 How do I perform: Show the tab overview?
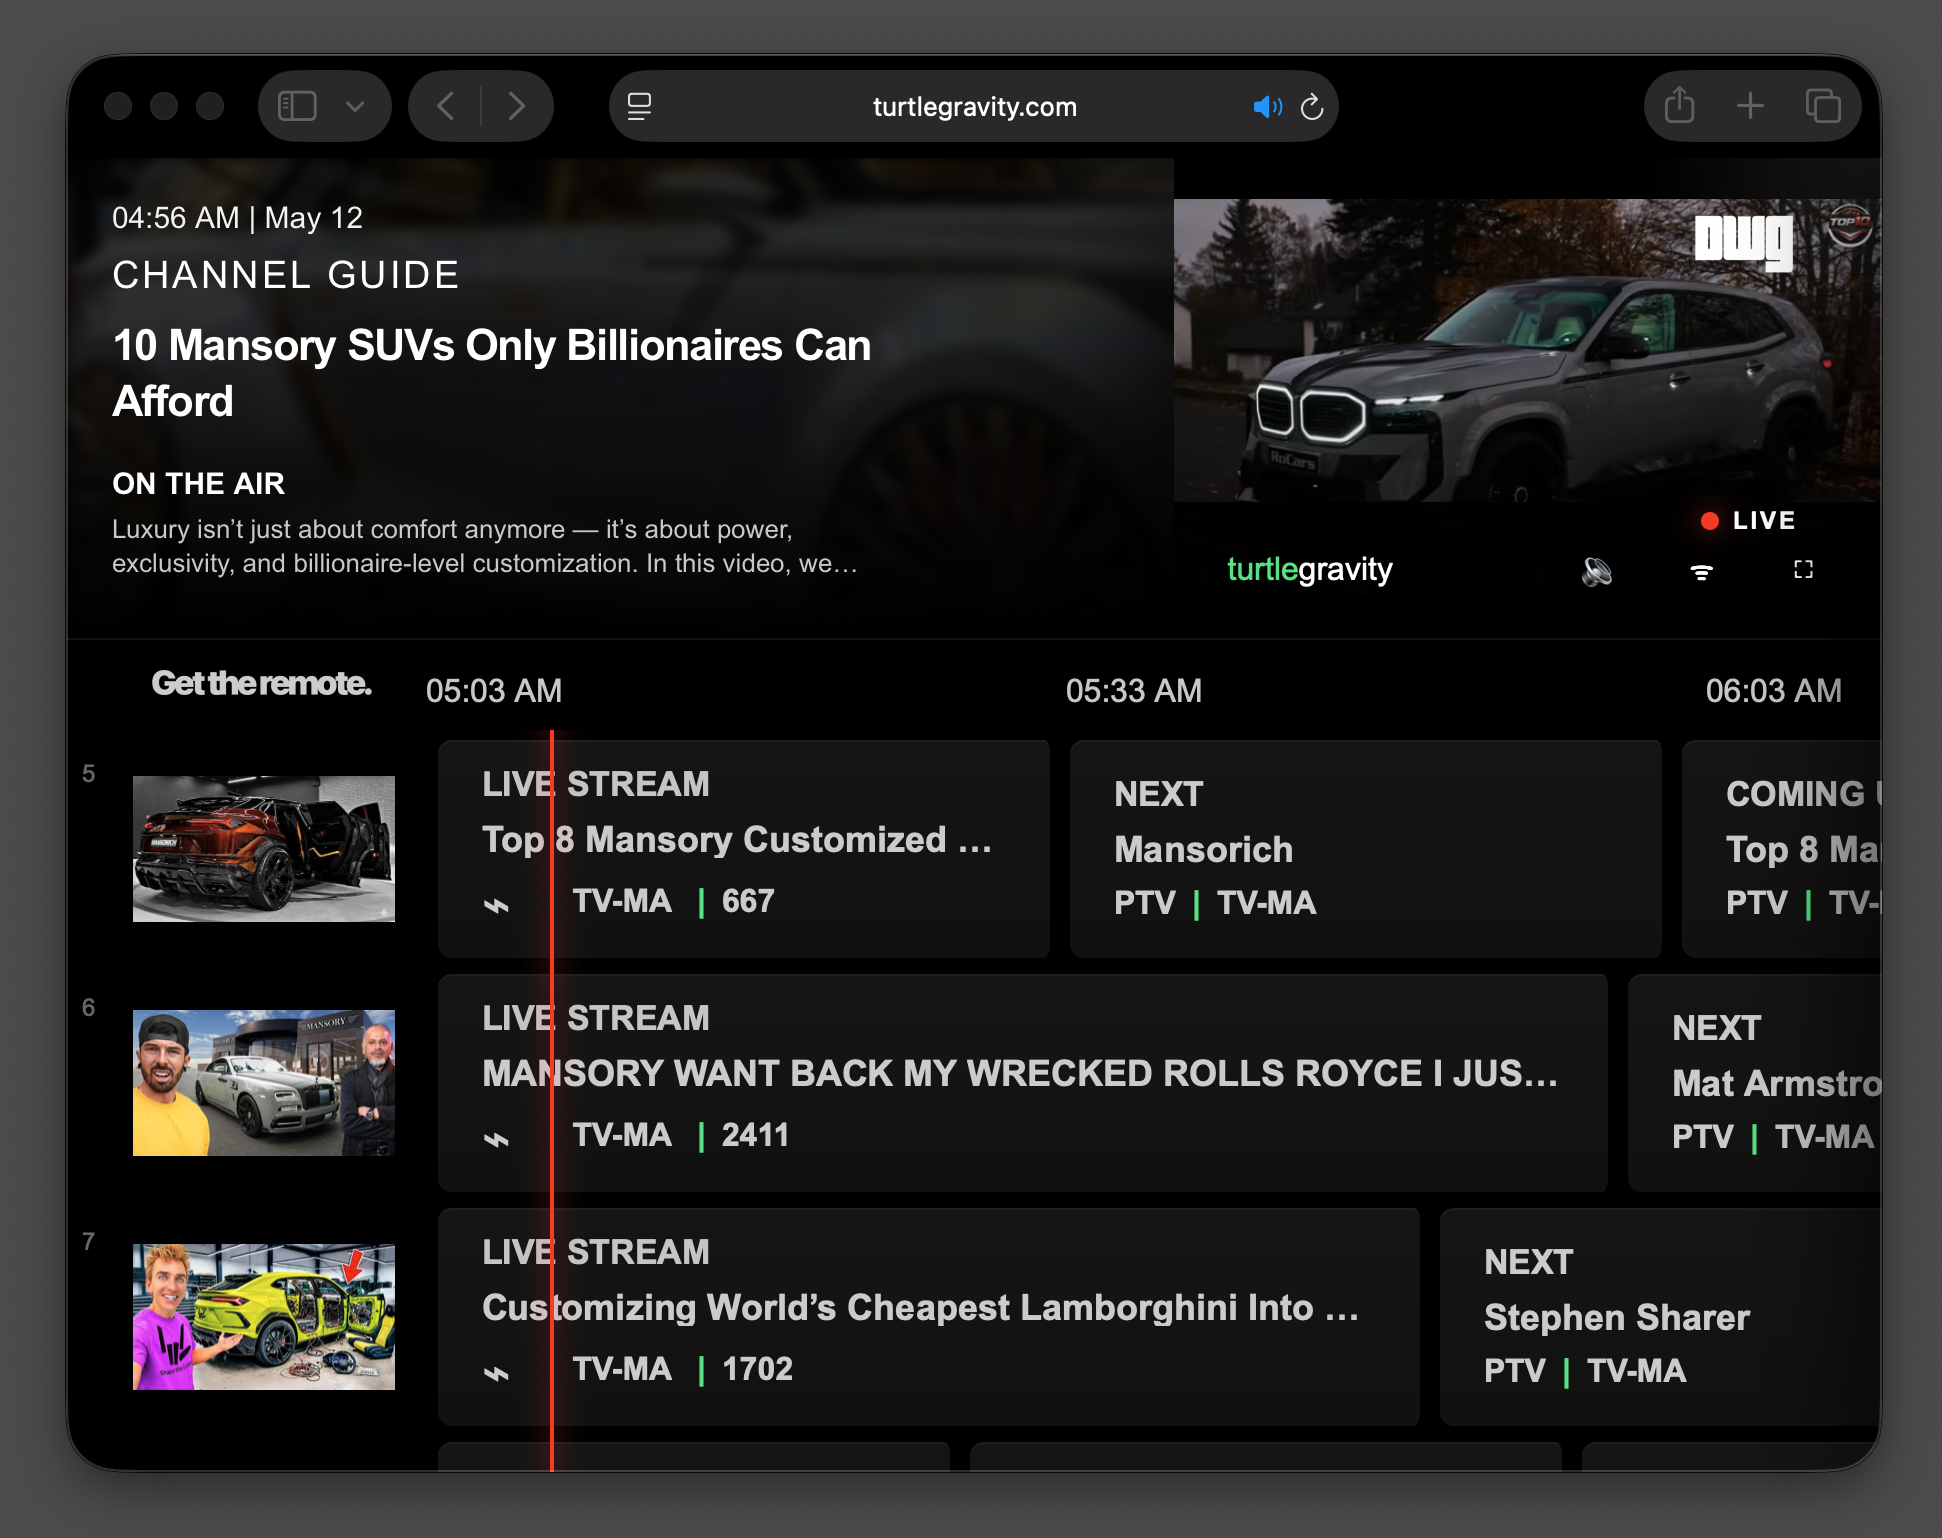point(1823,106)
